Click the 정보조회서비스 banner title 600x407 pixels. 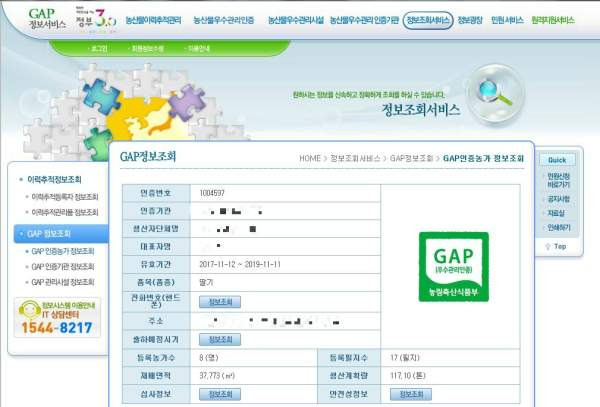pyautogui.click(x=421, y=110)
